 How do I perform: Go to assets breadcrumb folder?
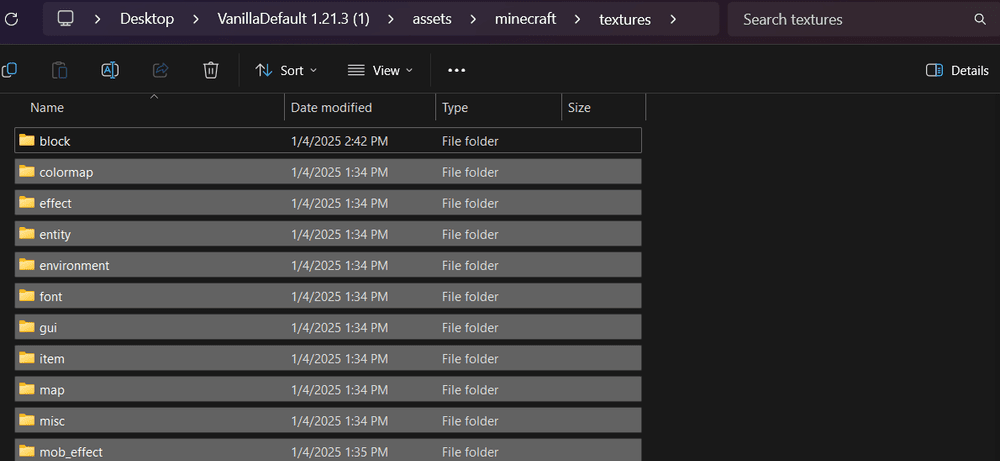click(x=432, y=19)
